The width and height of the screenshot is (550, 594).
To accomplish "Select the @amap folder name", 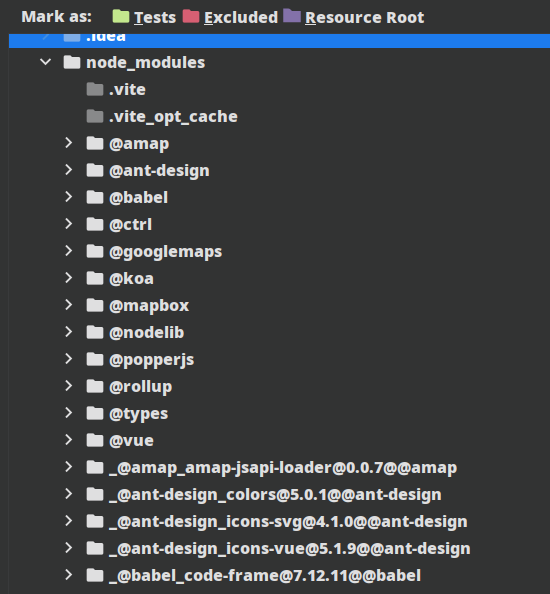I will click(139, 144).
